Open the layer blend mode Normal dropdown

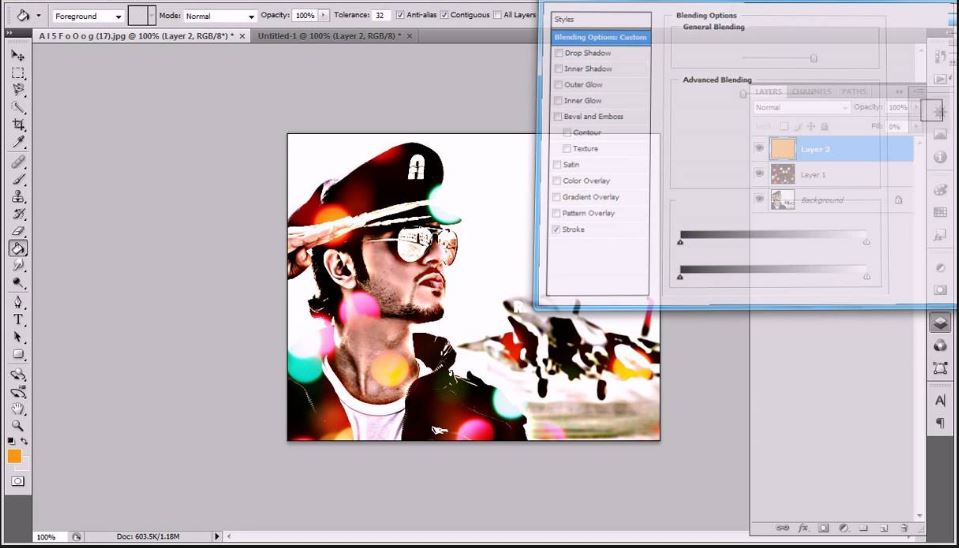coord(801,108)
